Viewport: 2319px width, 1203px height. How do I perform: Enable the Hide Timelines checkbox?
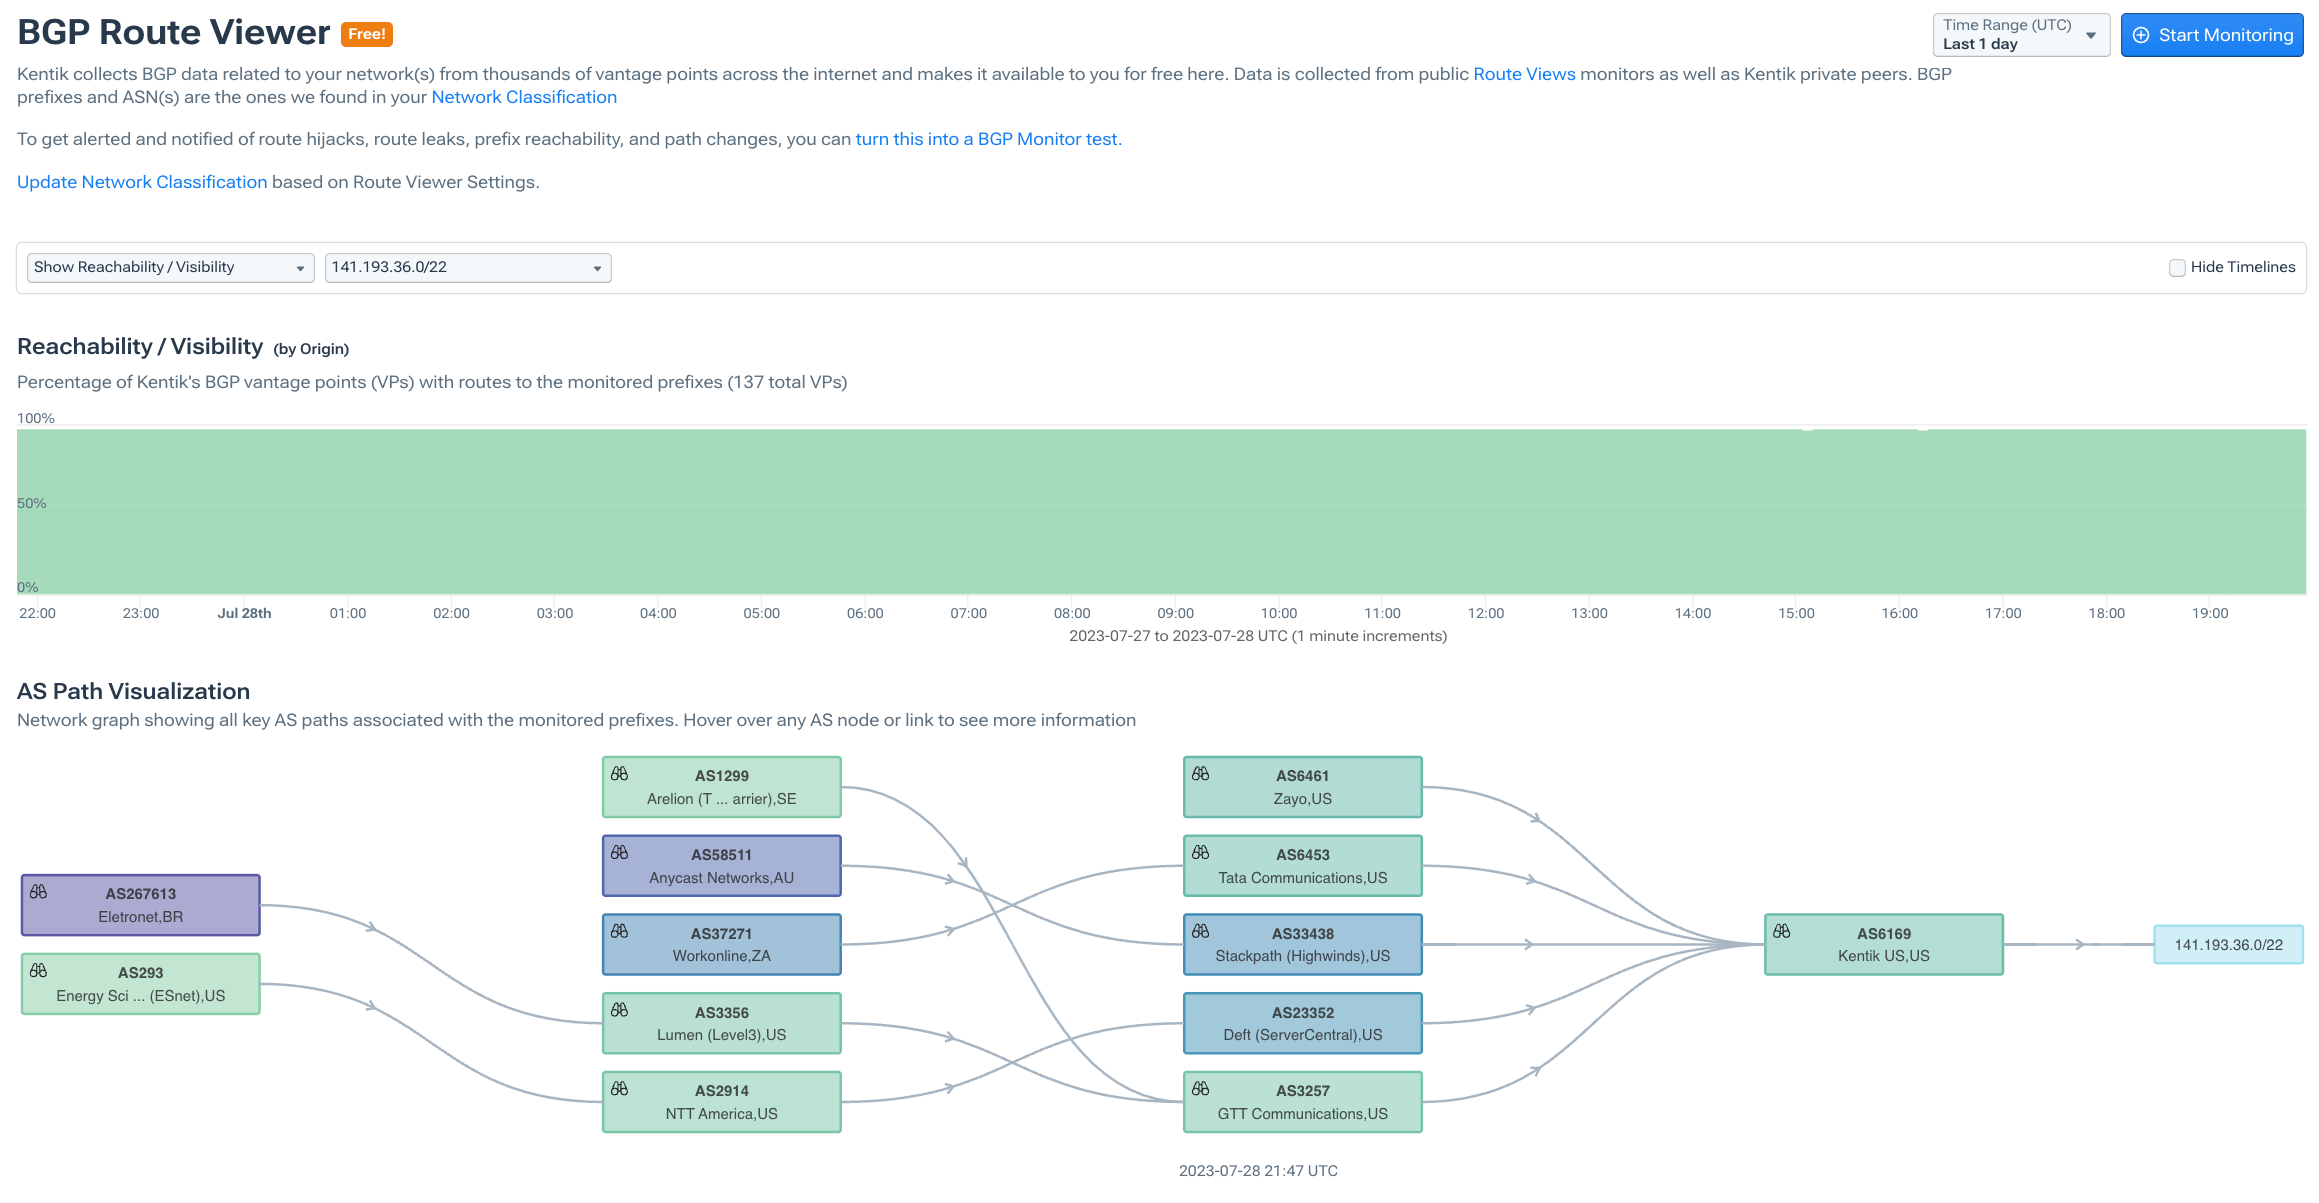pos(2176,267)
